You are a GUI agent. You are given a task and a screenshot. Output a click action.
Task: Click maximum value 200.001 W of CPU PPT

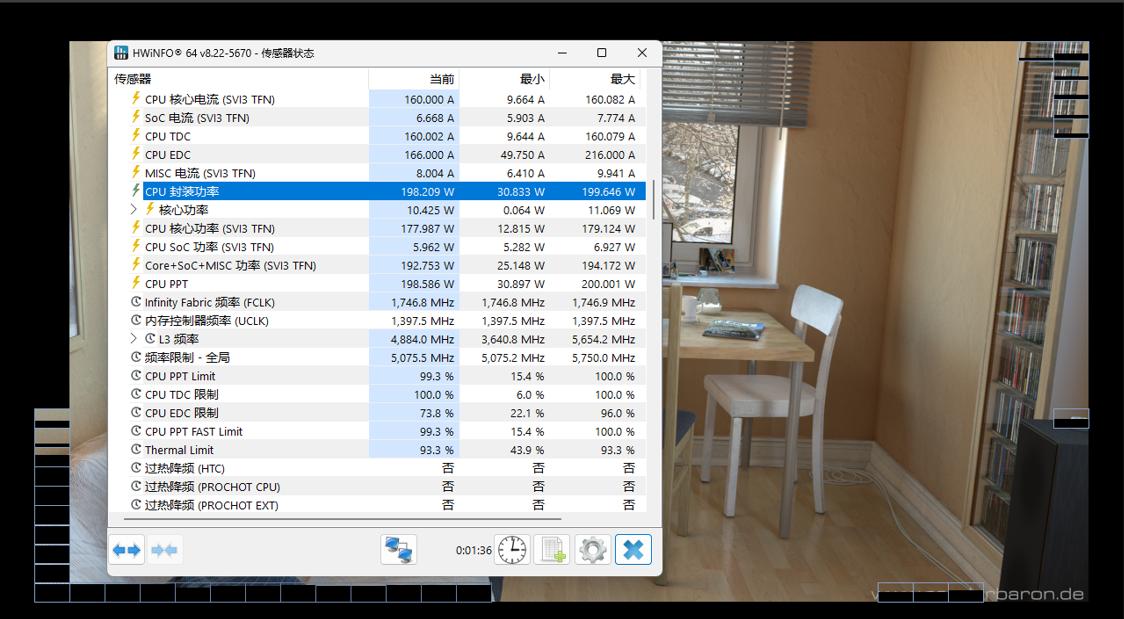tap(608, 284)
